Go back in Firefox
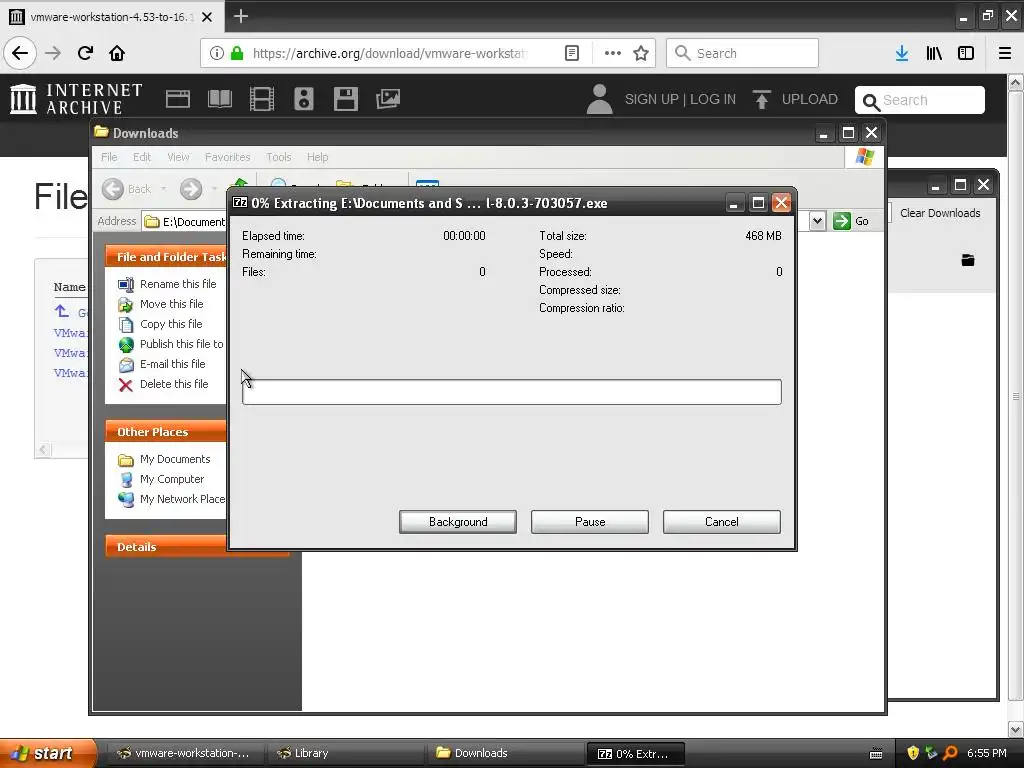The image size is (1024, 768). [x=20, y=53]
